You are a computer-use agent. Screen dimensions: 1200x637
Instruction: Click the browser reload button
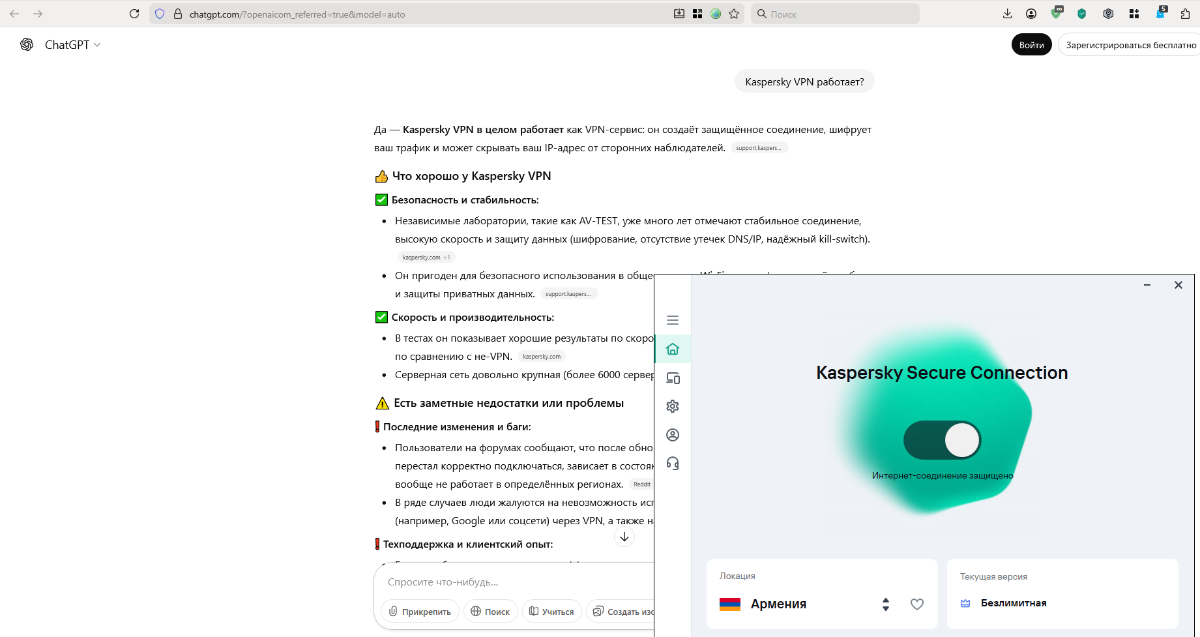pyautogui.click(x=134, y=14)
